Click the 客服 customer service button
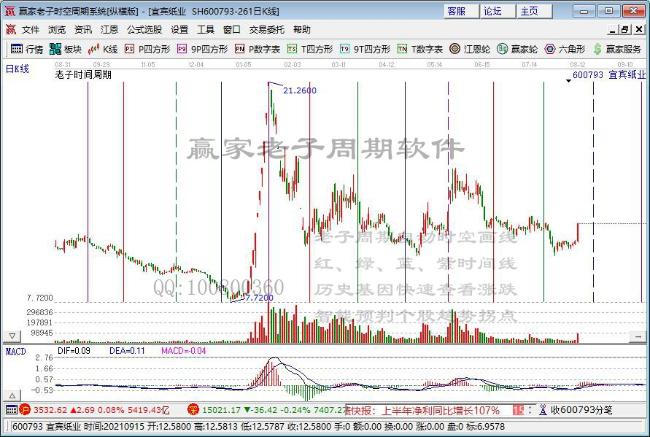Viewport: 650px width, 437px height. pos(461,11)
